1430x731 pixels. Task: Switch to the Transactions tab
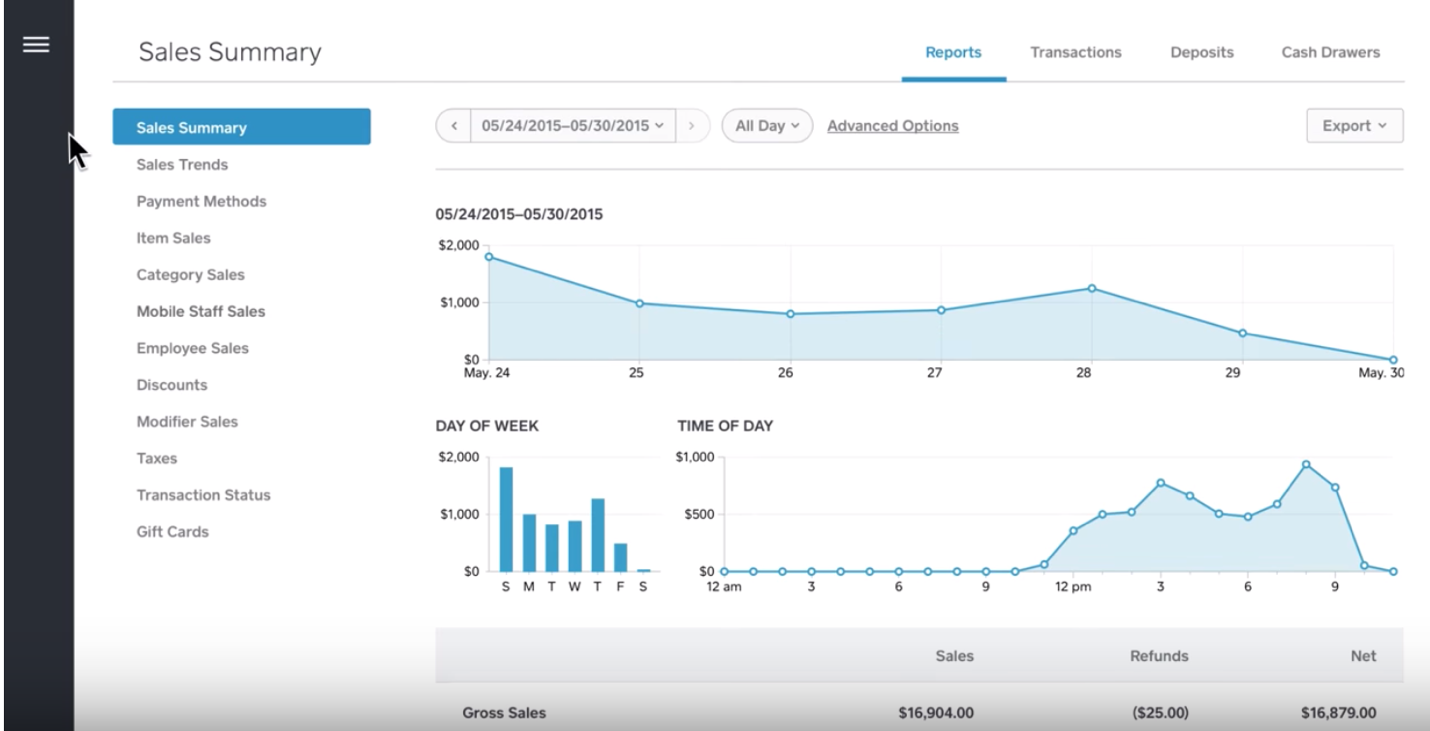tap(1075, 52)
